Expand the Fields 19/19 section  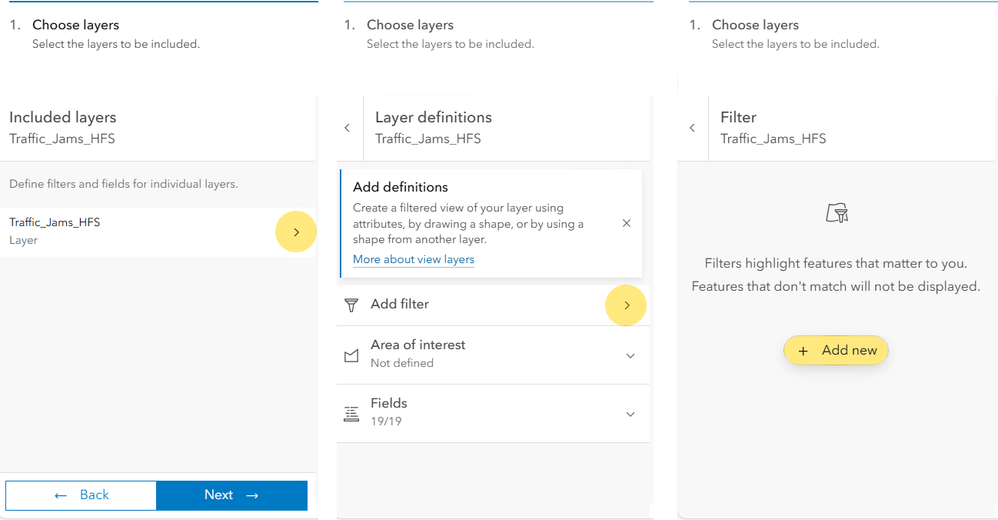630,414
